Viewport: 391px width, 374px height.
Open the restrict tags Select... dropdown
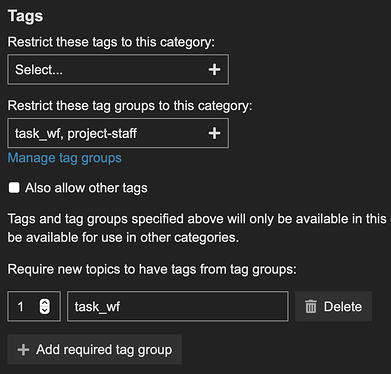(x=118, y=69)
